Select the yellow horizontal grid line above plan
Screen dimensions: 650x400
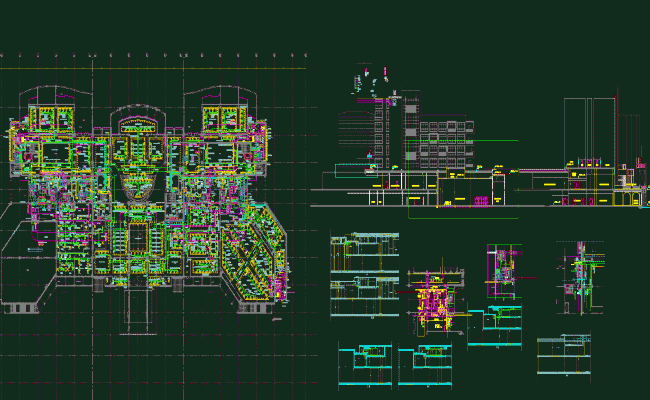(153, 68)
